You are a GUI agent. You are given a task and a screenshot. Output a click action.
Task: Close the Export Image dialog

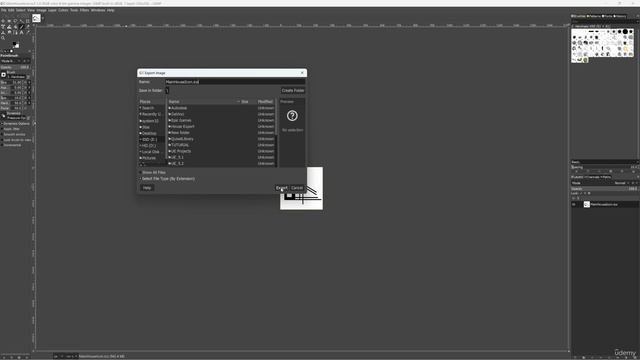[302, 73]
